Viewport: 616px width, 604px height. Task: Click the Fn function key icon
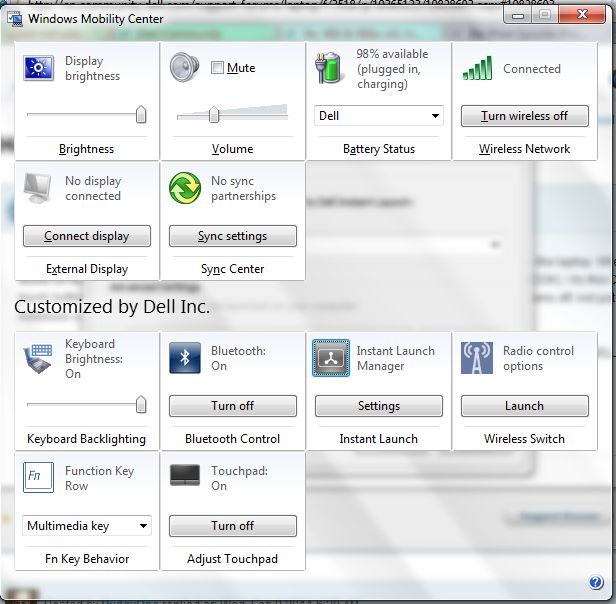coord(38,477)
